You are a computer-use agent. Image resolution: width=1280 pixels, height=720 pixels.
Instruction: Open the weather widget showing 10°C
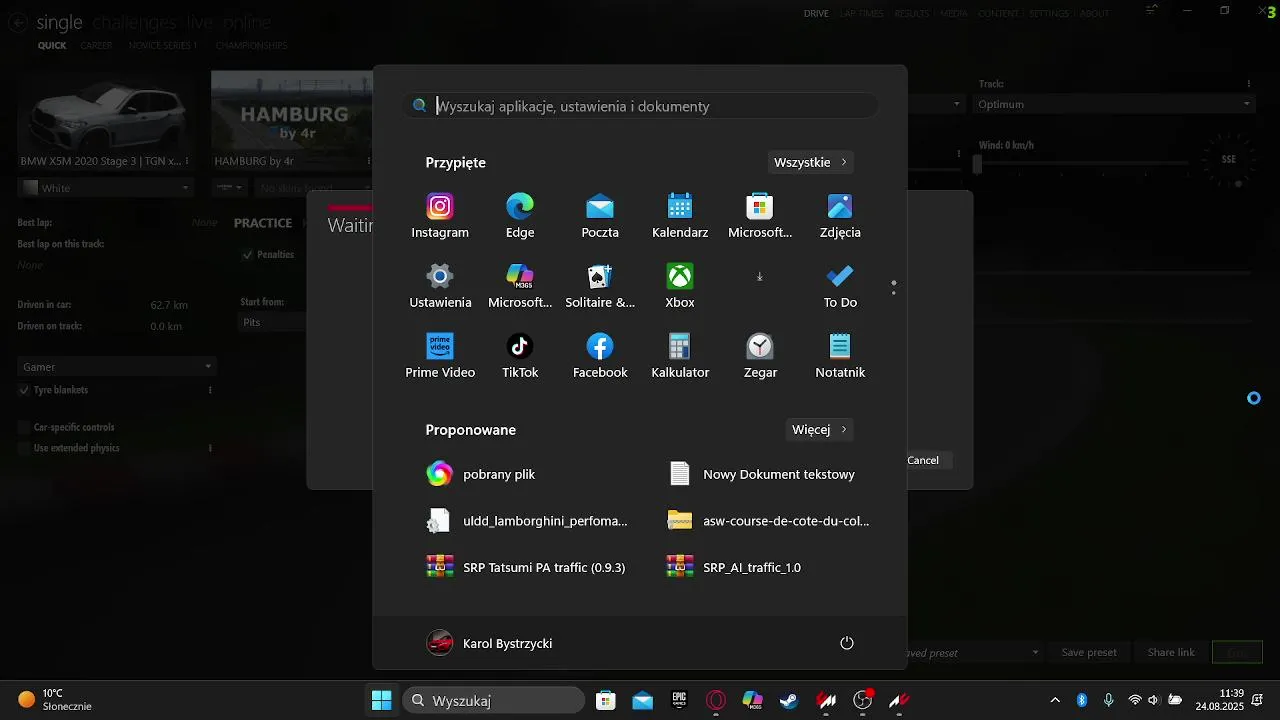56,700
